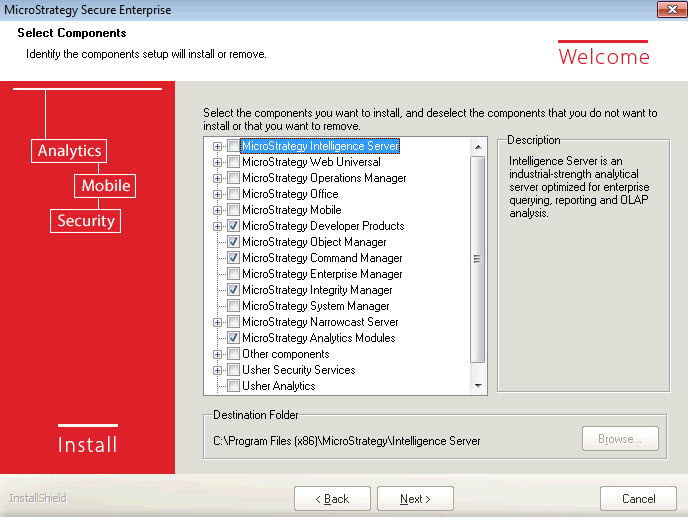Screen dimensions: 688x517
Task: Cancel the installation wizard
Action: point(638,499)
